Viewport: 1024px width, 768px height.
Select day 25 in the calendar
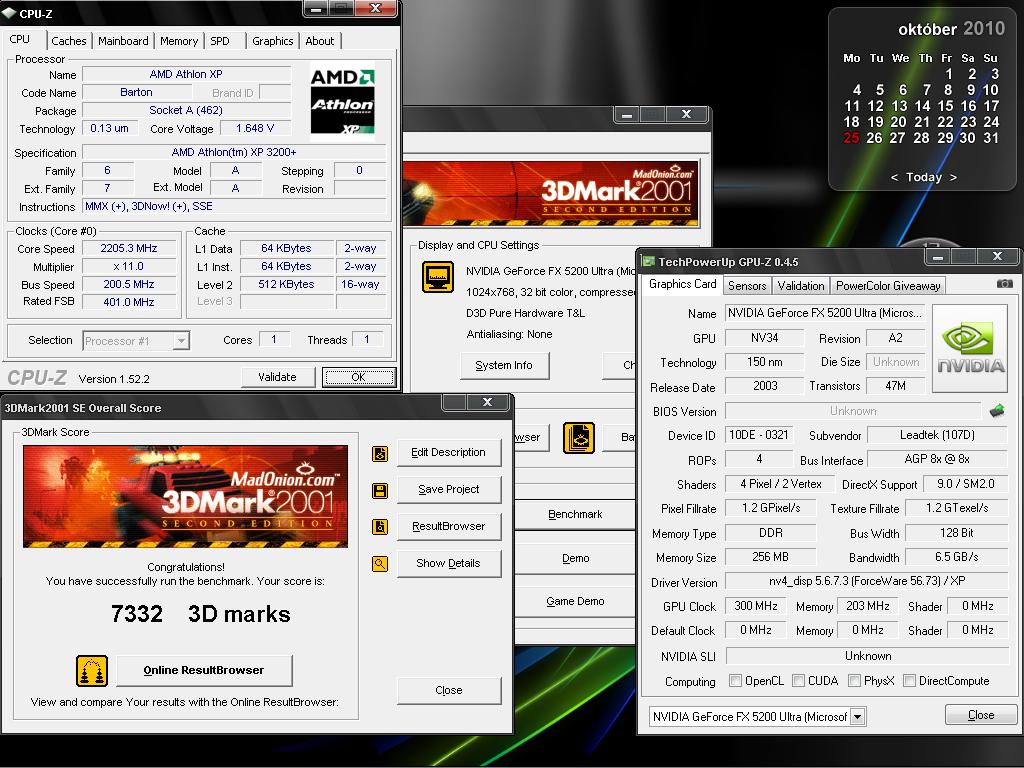tap(851, 138)
